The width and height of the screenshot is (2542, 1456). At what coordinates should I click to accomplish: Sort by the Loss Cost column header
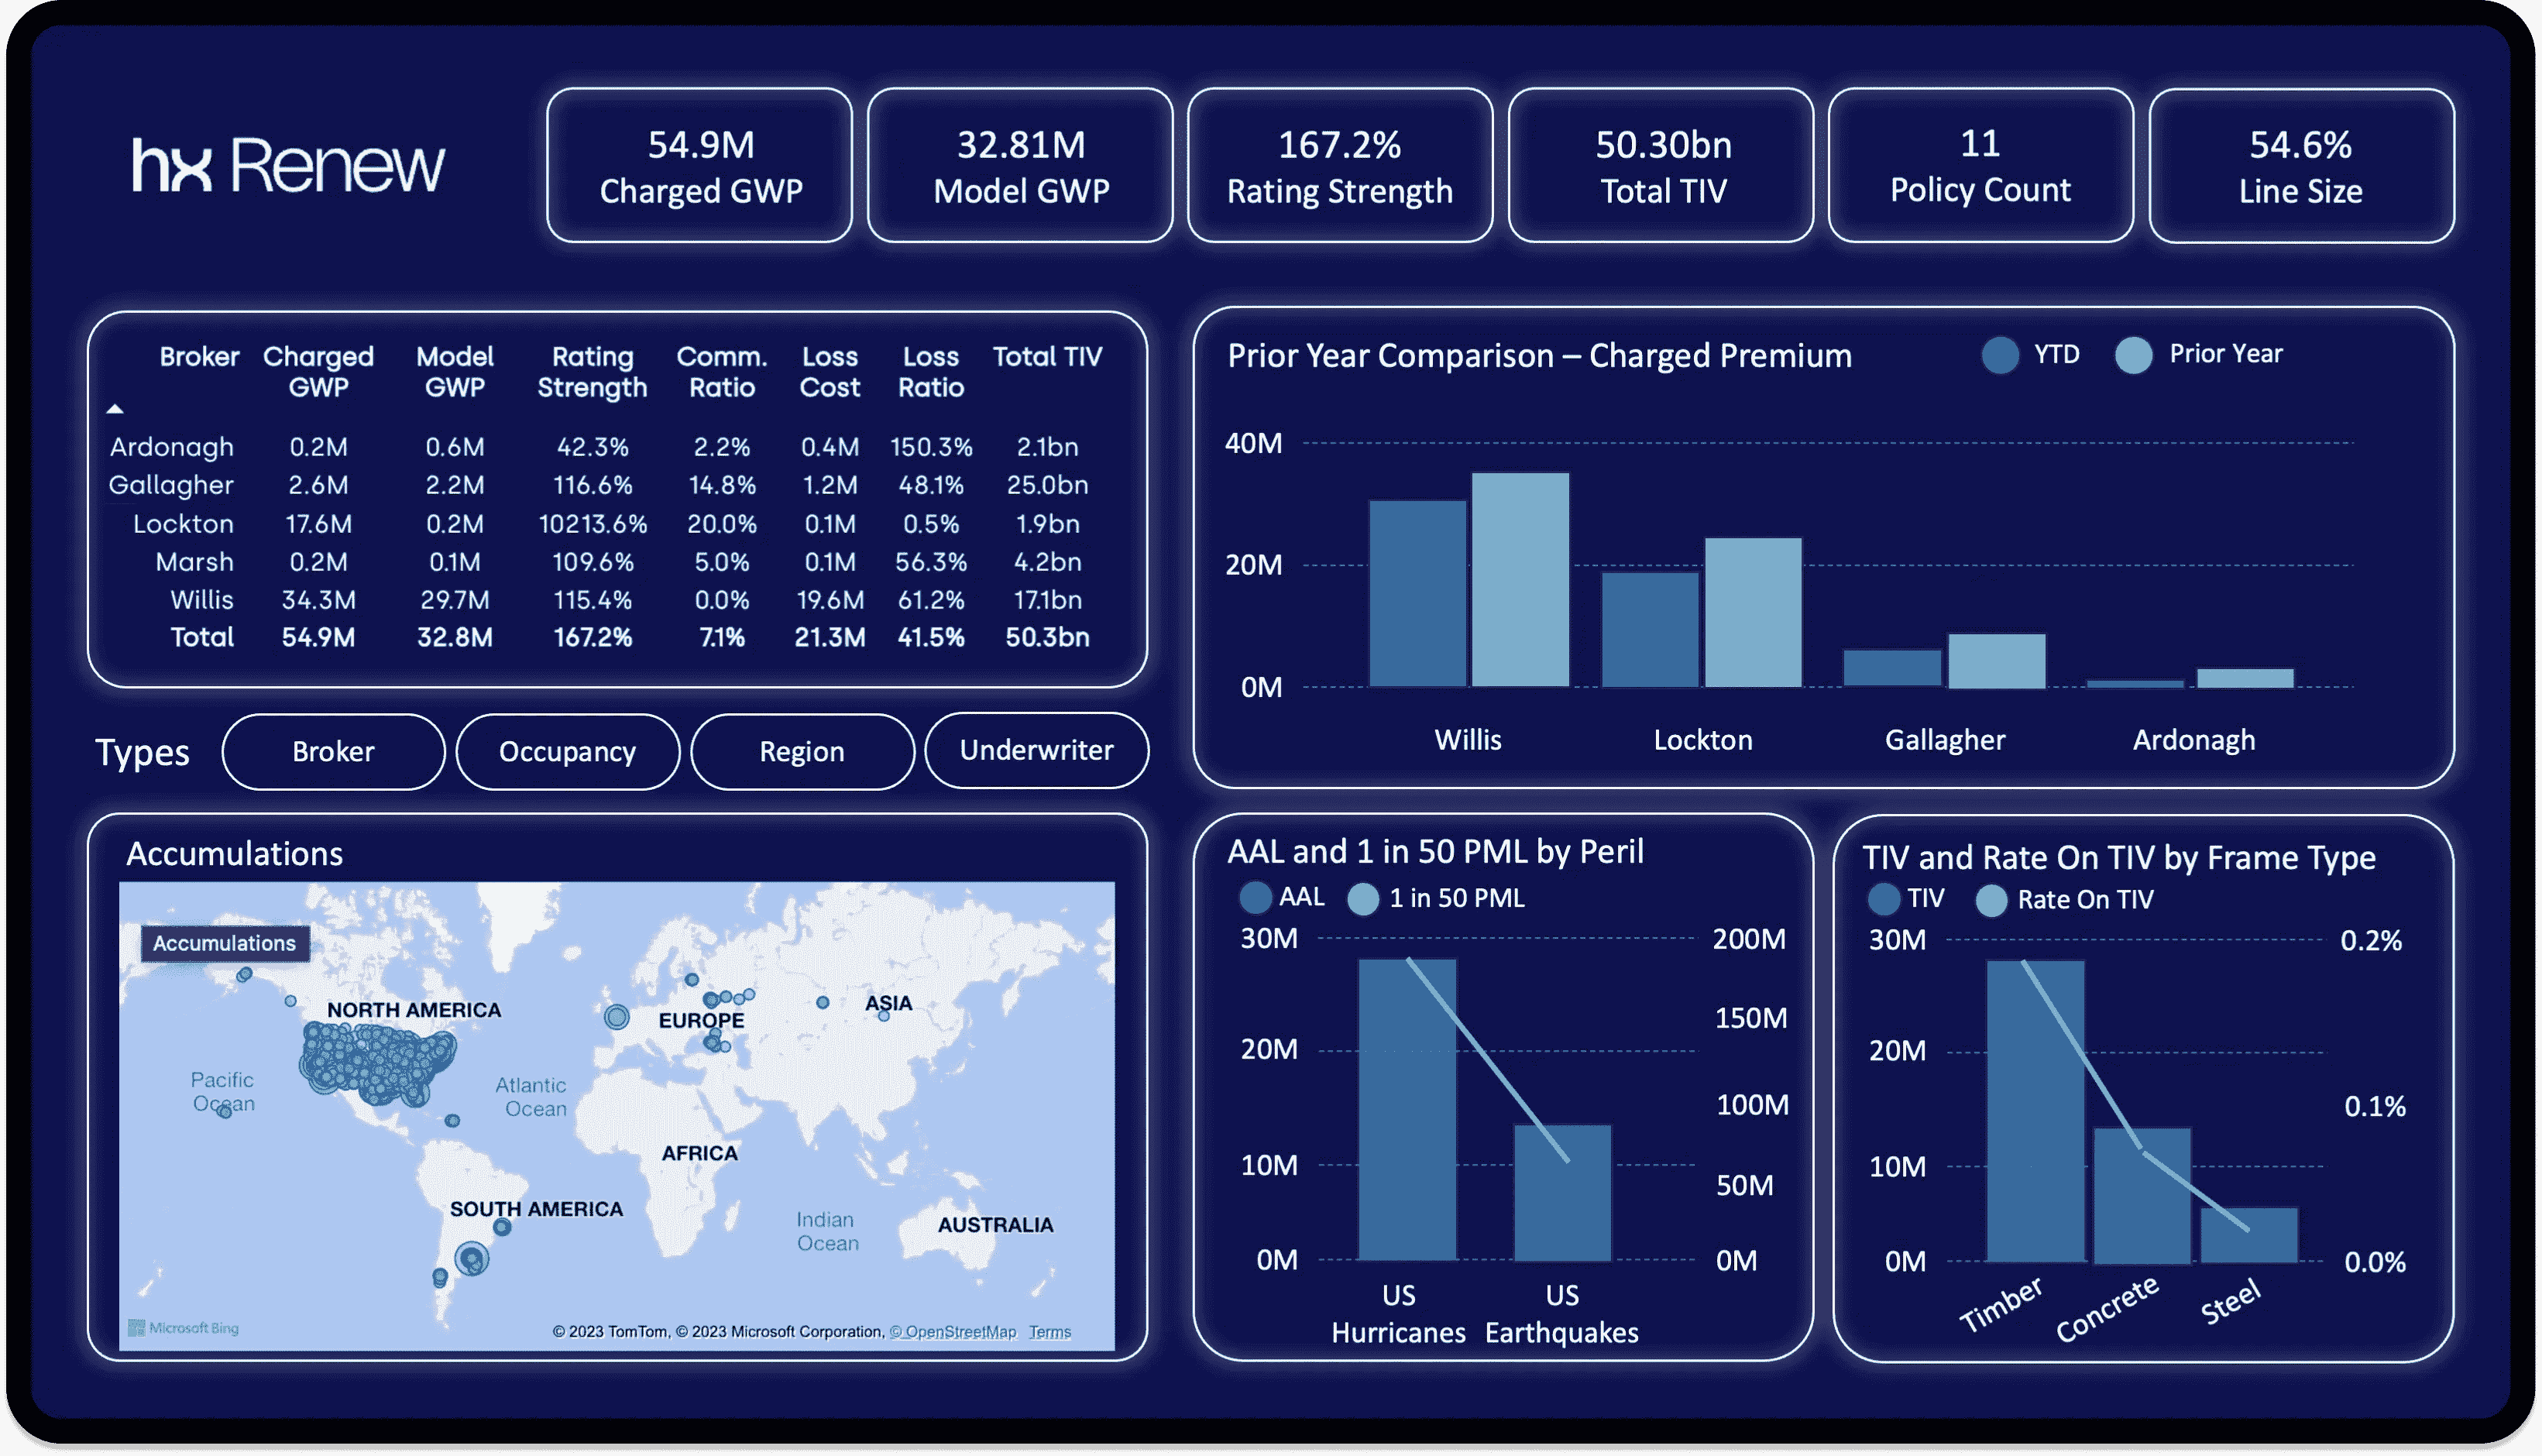830,371
